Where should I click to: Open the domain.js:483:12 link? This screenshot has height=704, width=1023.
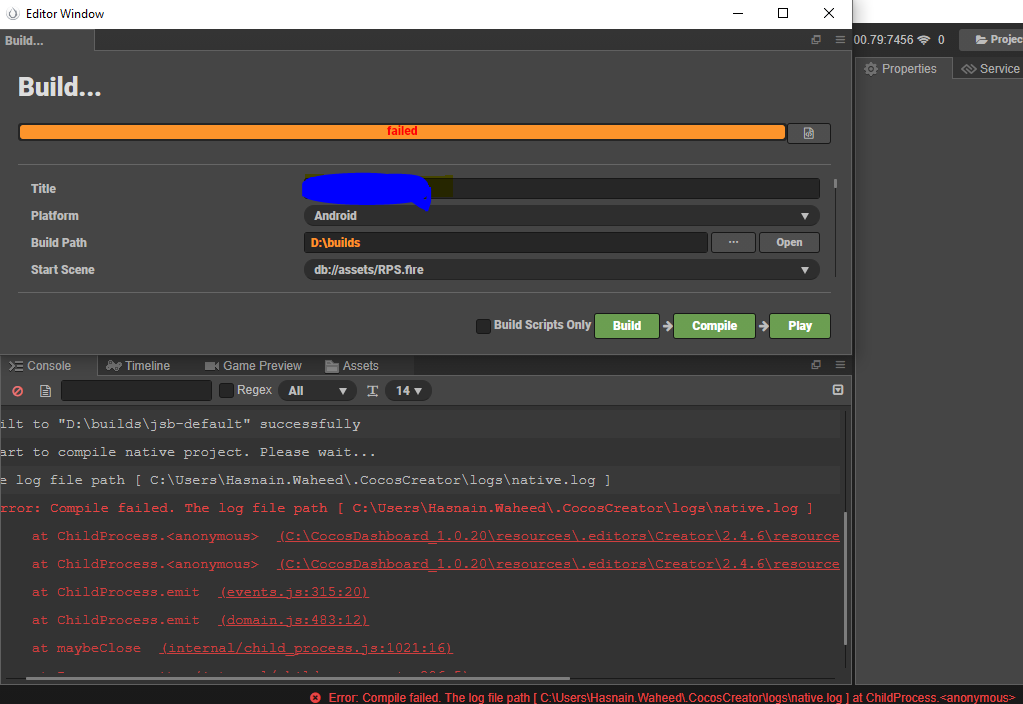click(294, 620)
